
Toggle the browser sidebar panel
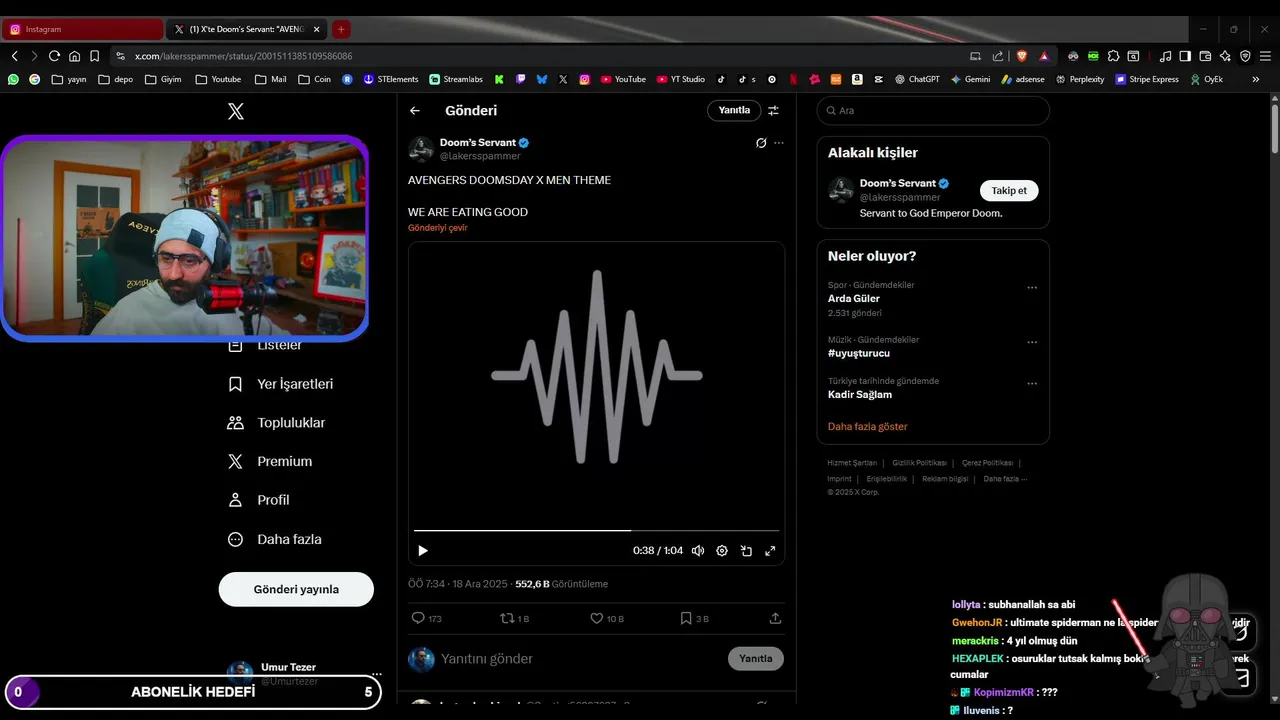1185,56
